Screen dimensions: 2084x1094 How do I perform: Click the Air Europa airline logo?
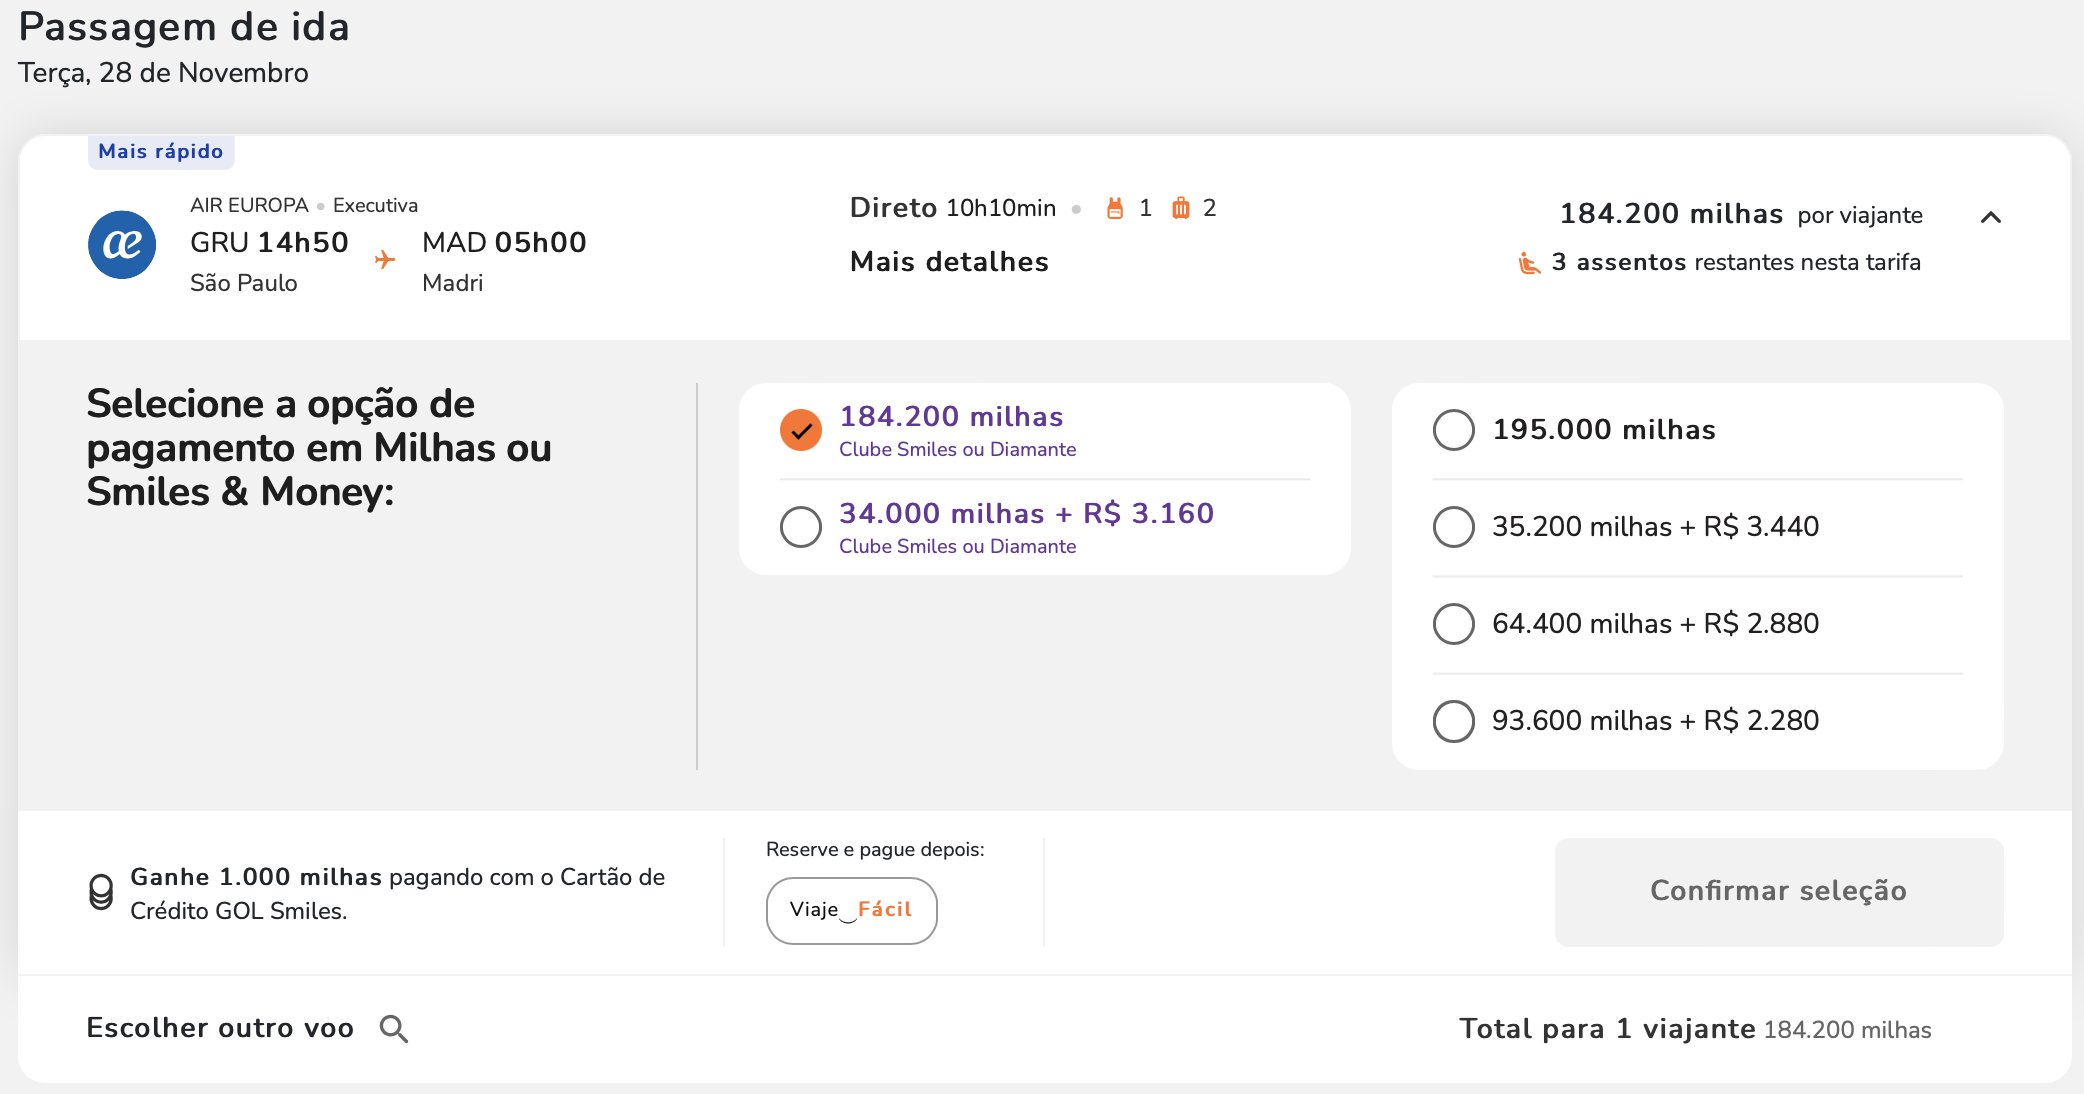[x=122, y=245]
